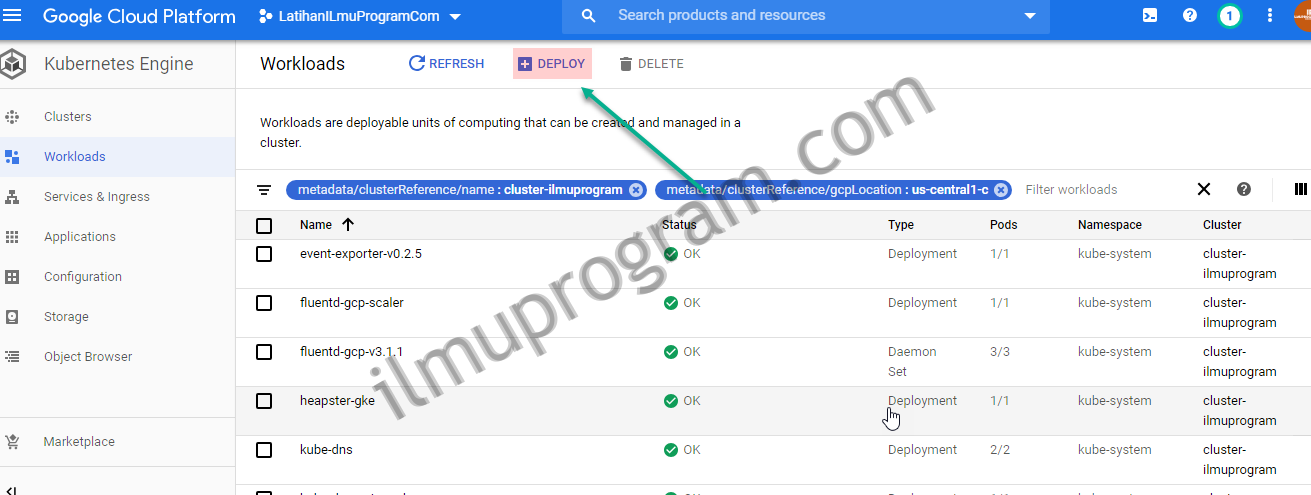This screenshot has height=495, width=1311.
Task: Click the Services & Ingress sidebar icon
Action: pyautogui.click(x=12, y=197)
